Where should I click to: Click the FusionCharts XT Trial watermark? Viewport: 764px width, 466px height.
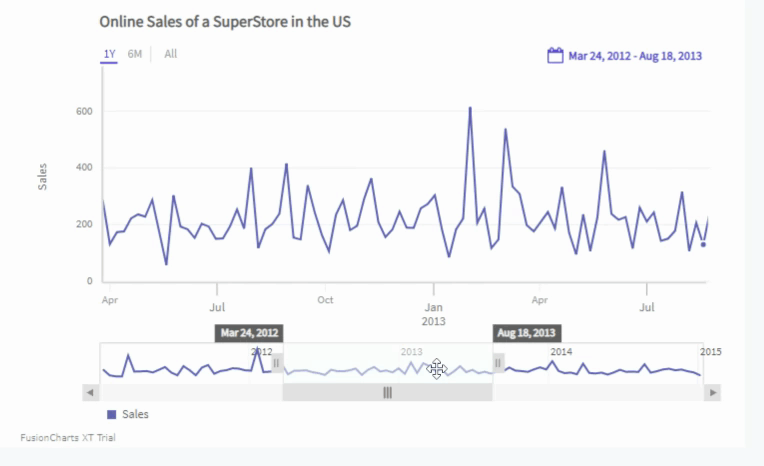tap(68, 438)
